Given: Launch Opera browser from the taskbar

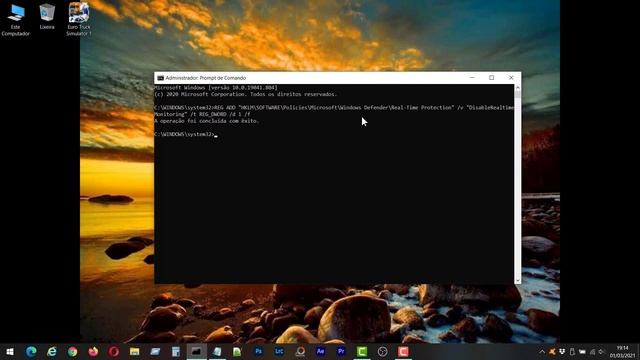Looking at the screenshot, I should 114,351.
